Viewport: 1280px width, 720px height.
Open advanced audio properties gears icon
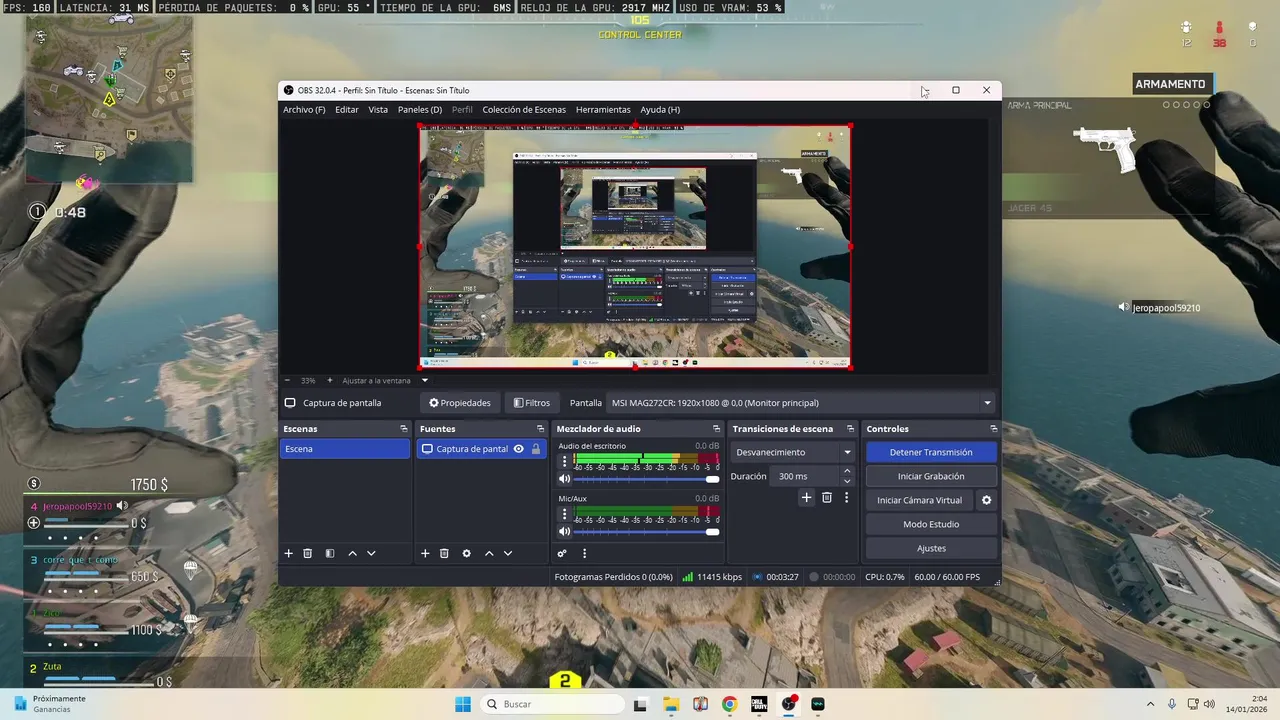562,553
